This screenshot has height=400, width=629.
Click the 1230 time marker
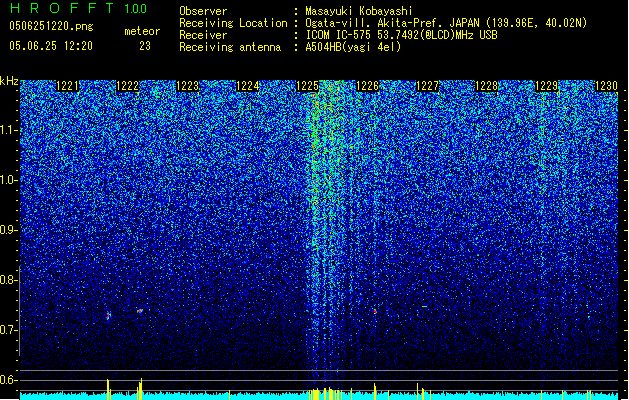pos(607,86)
